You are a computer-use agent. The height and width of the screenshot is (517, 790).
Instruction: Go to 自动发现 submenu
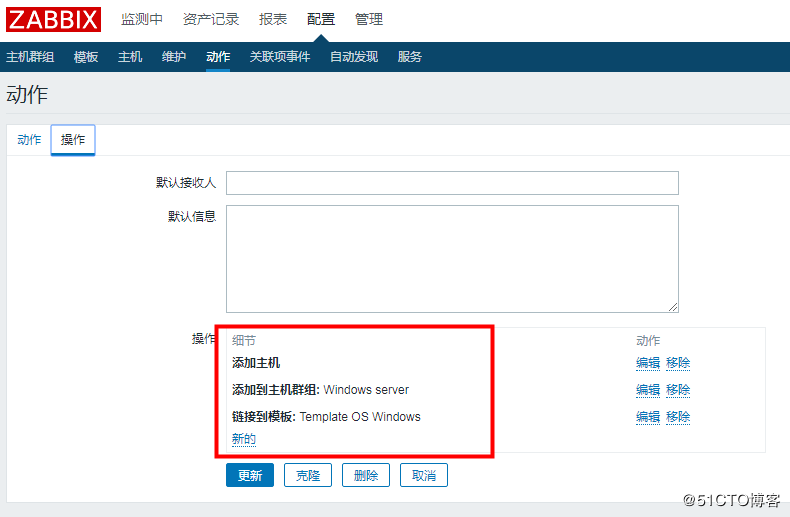pyautogui.click(x=354, y=57)
